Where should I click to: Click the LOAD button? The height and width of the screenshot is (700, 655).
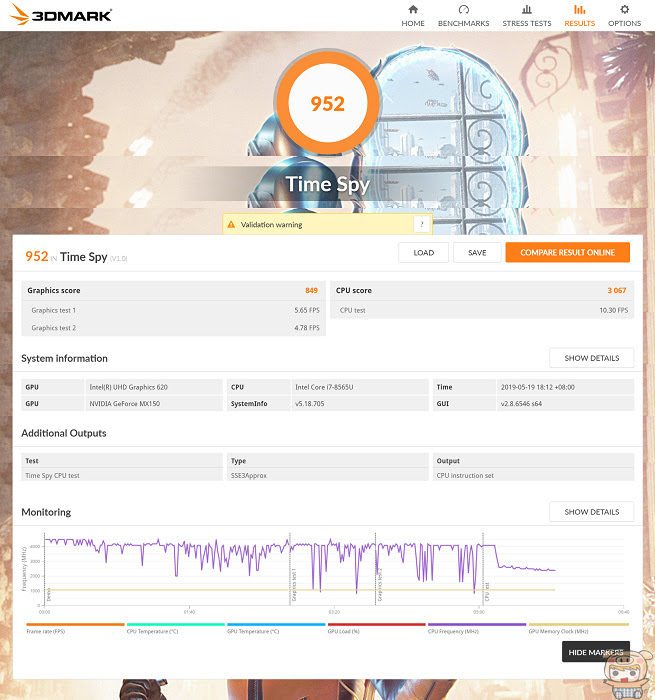point(423,253)
